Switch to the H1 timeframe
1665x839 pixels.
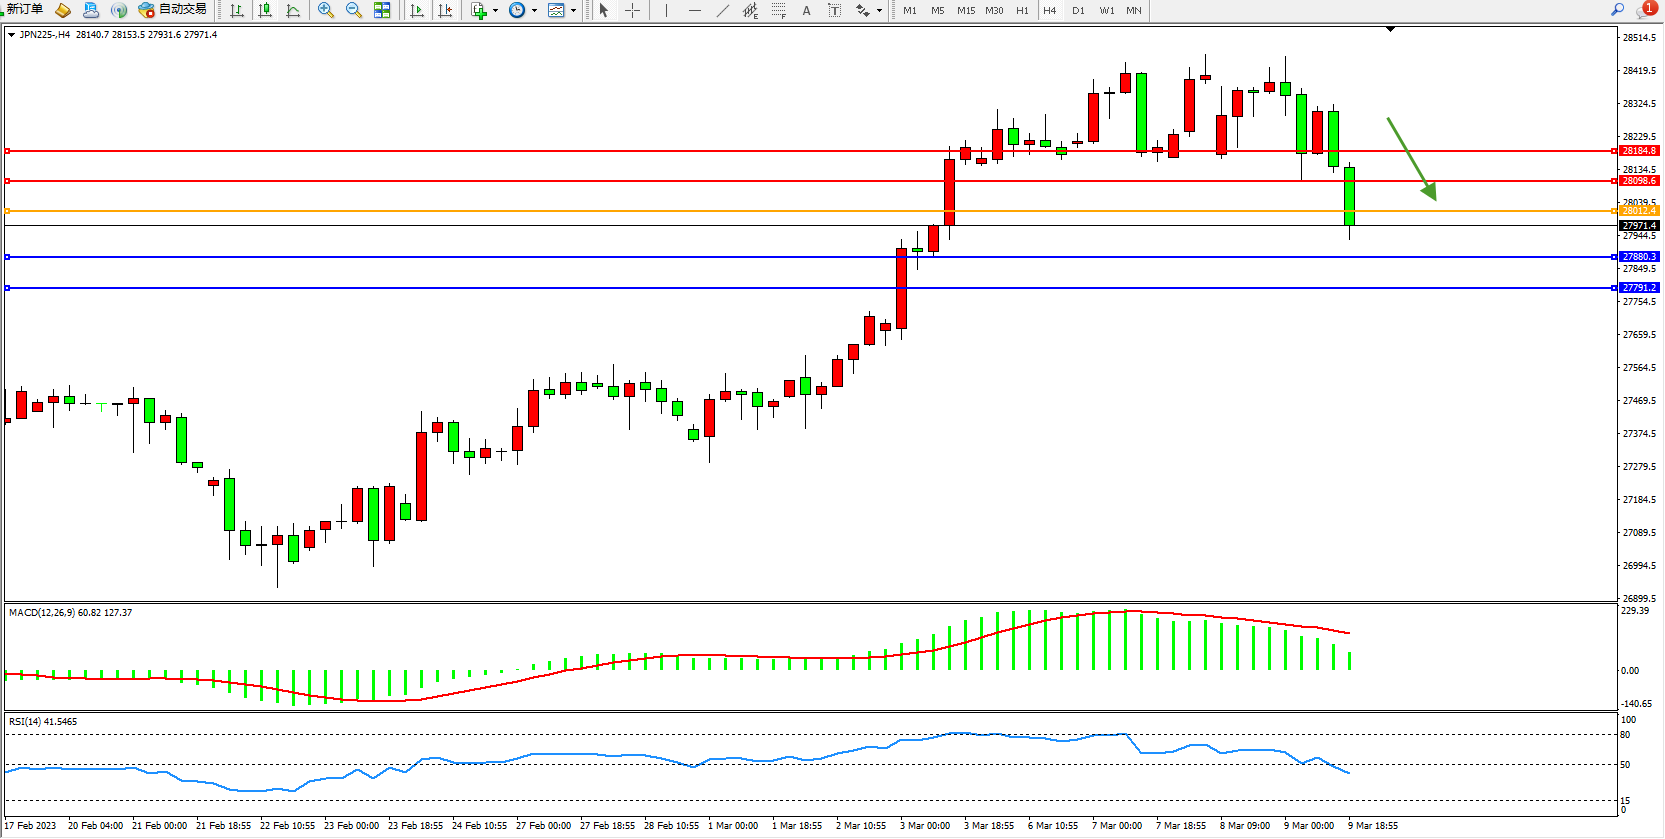click(1022, 10)
